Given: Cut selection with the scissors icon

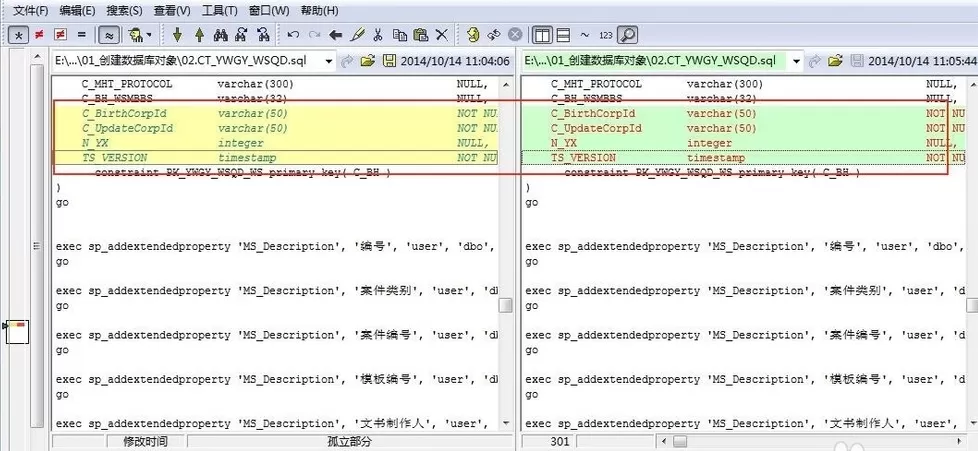Looking at the screenshot, I should tap(377, 35).
